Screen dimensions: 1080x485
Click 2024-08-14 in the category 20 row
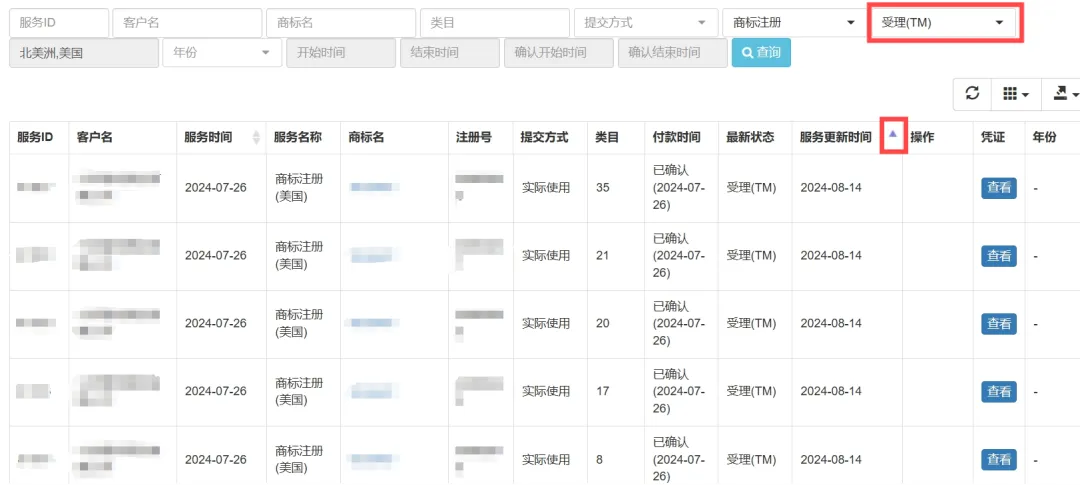[831, 323]
